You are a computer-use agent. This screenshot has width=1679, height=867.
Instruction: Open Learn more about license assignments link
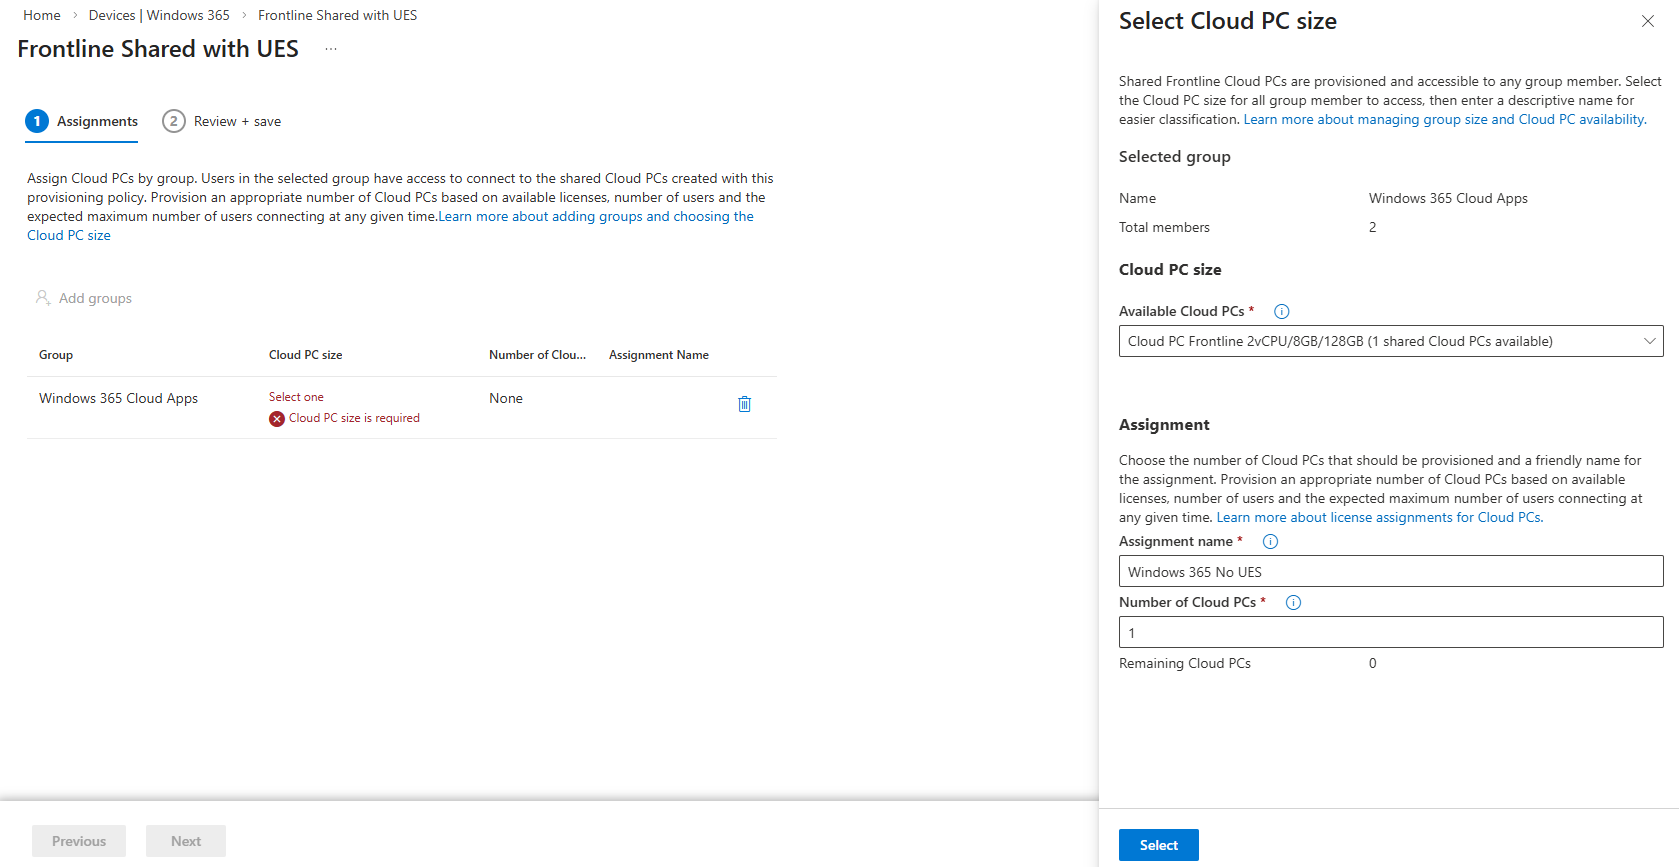coord(1378,517)
